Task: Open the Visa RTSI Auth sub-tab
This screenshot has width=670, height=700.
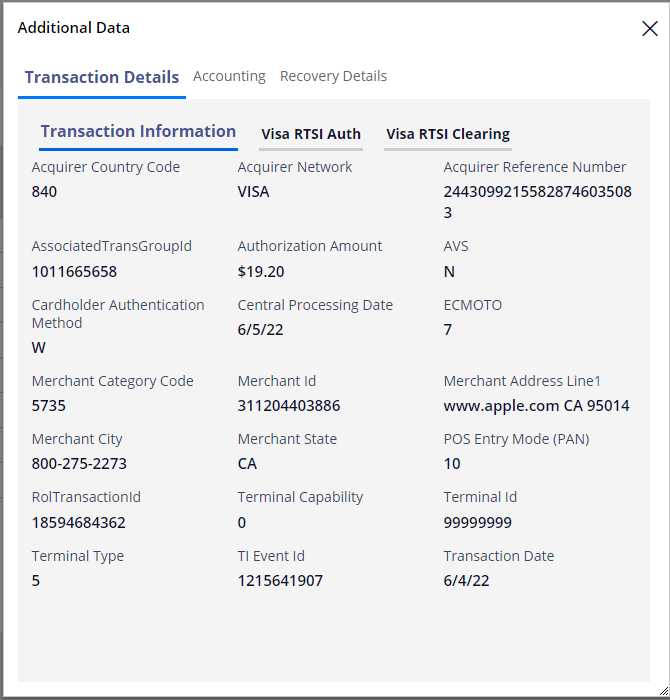Action: click(311, 134)
